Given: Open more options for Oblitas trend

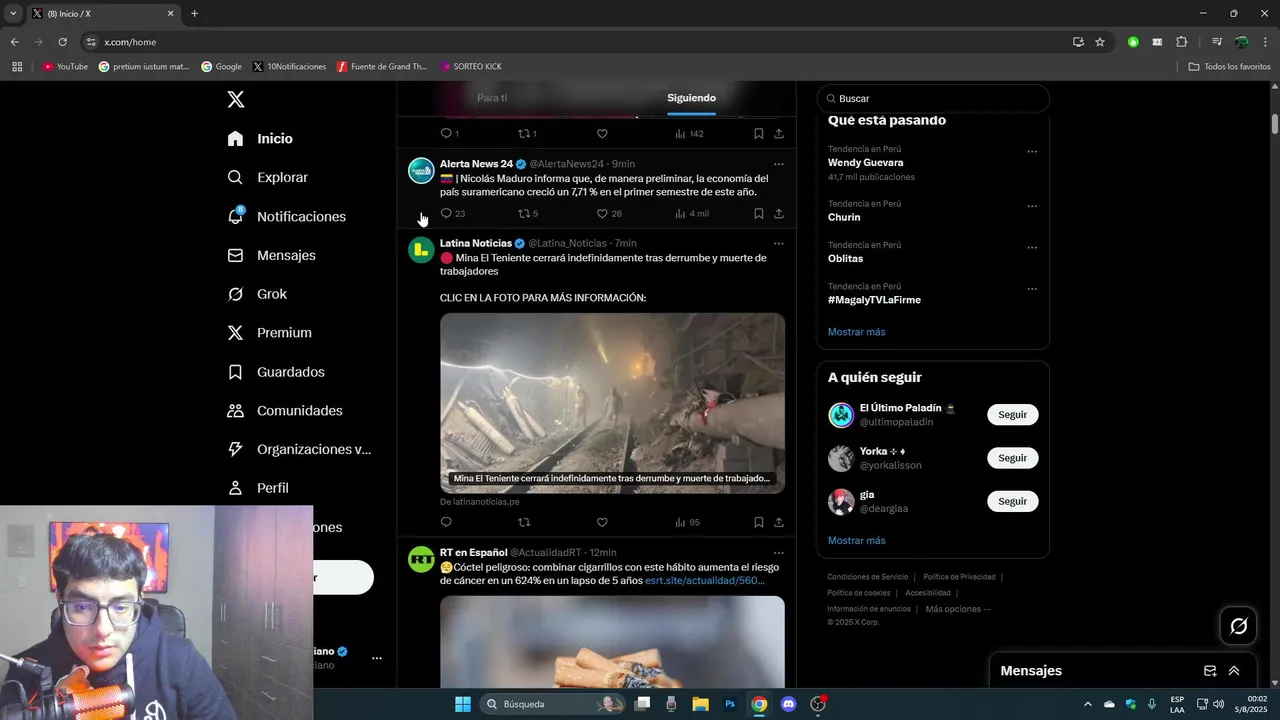Looking at the screenshot, I should [1032, 248].
